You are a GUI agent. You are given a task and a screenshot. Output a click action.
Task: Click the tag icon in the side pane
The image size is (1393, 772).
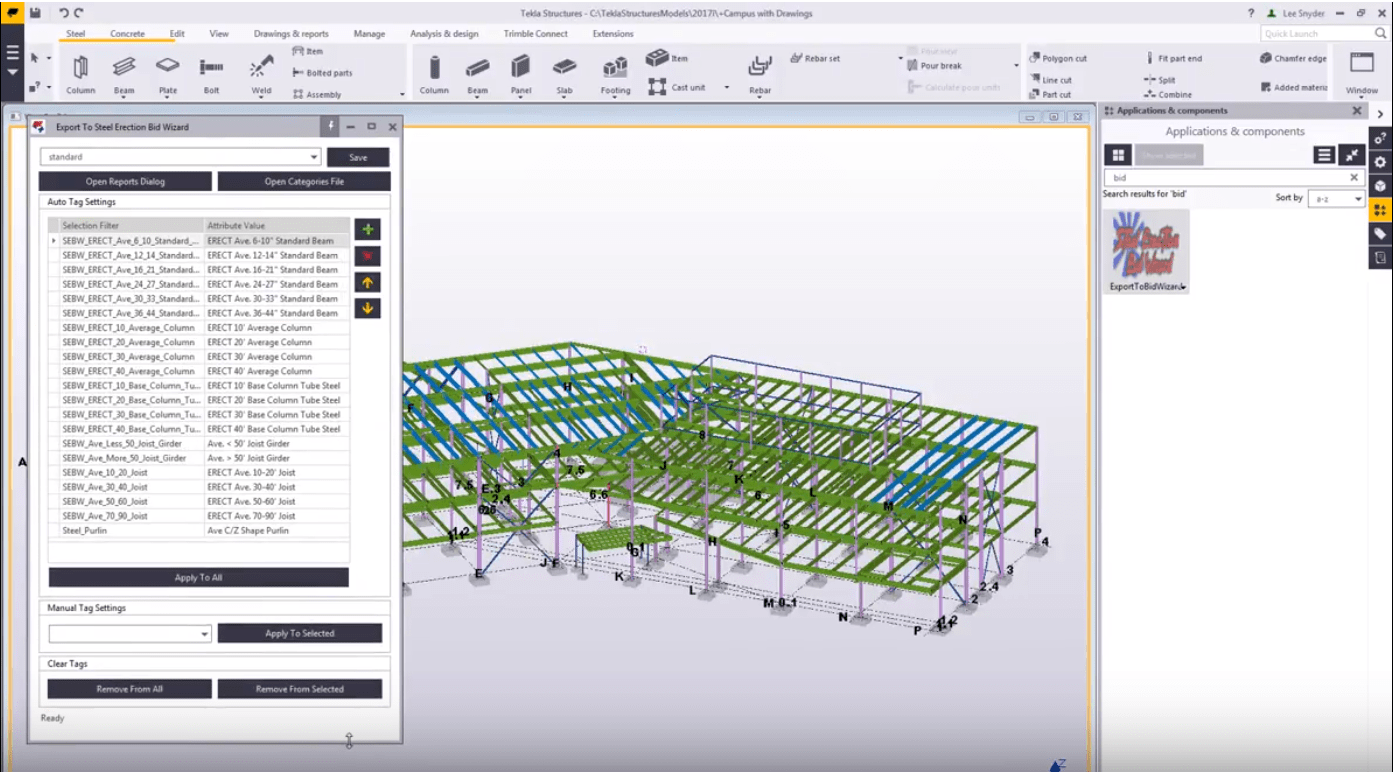(x=1380, y=234)
